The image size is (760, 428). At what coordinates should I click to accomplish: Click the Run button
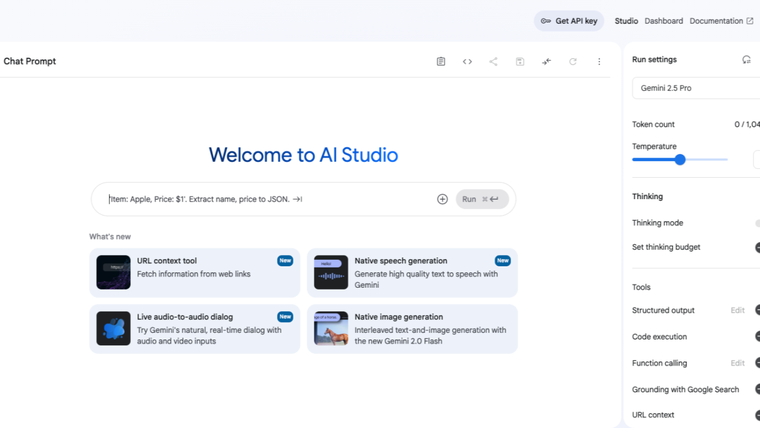tap(482, 199)
